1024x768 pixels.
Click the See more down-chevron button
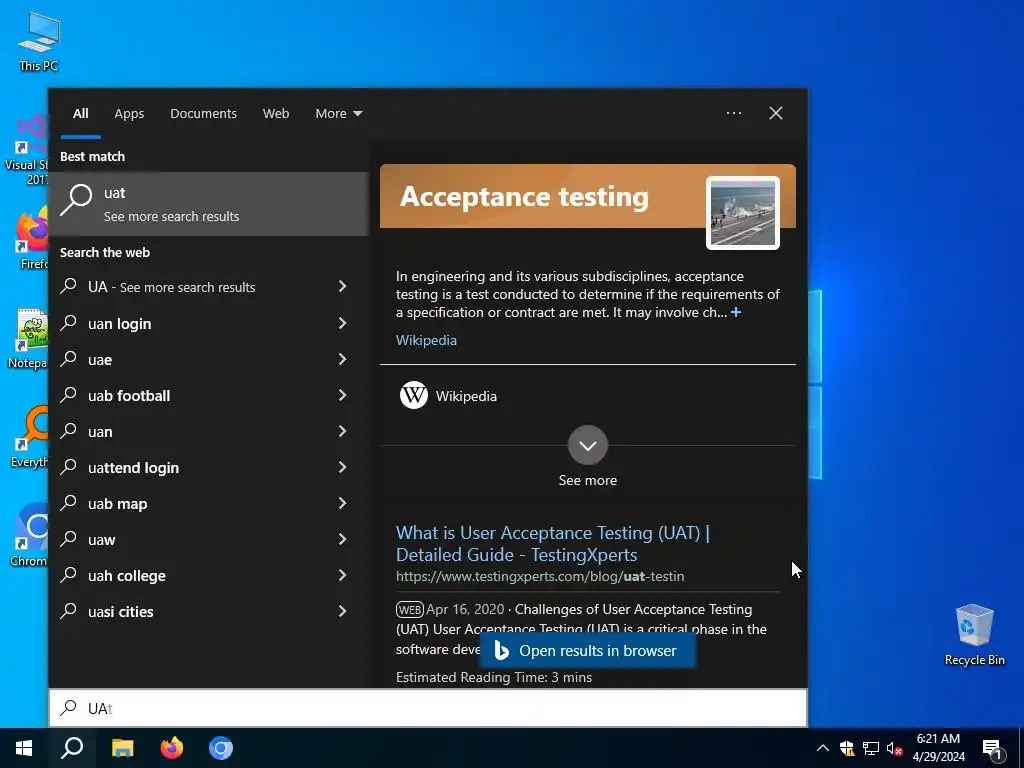point(588,445)
